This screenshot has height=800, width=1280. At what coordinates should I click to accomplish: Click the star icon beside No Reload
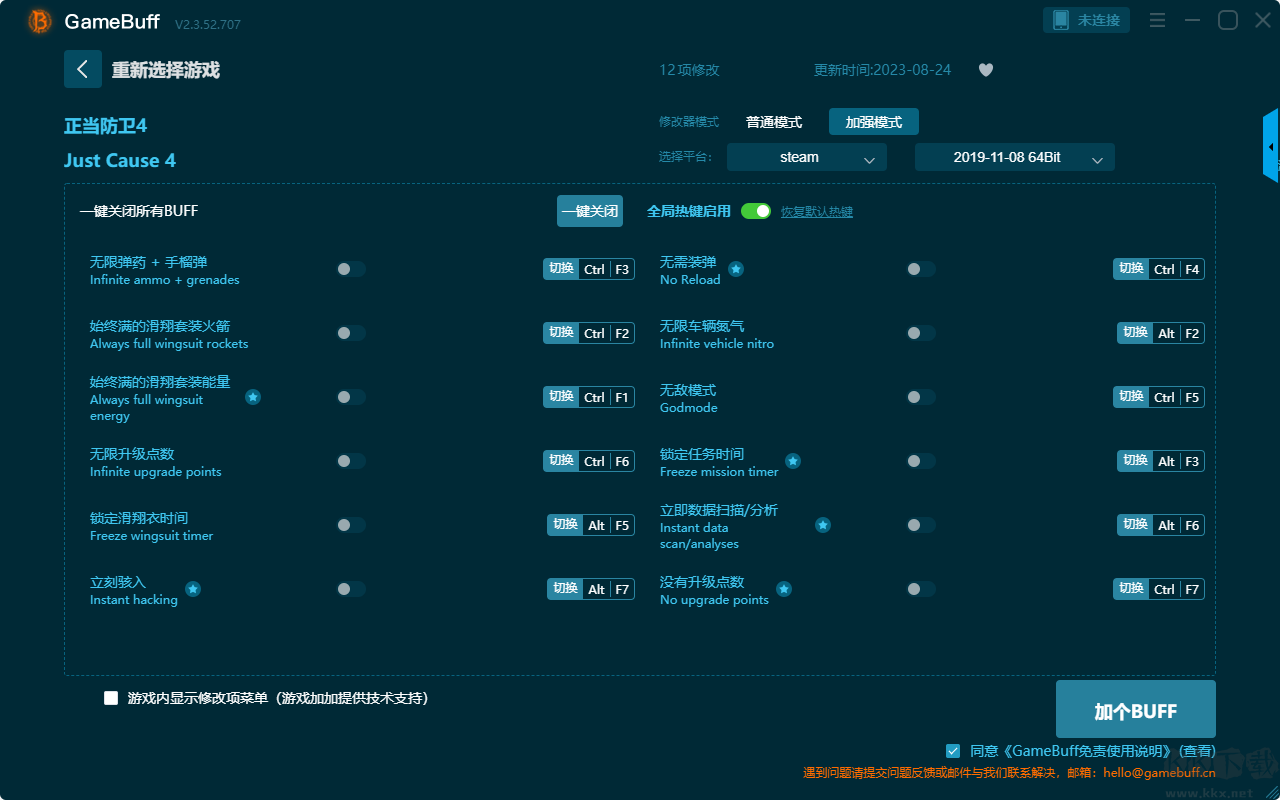[736, 269]
